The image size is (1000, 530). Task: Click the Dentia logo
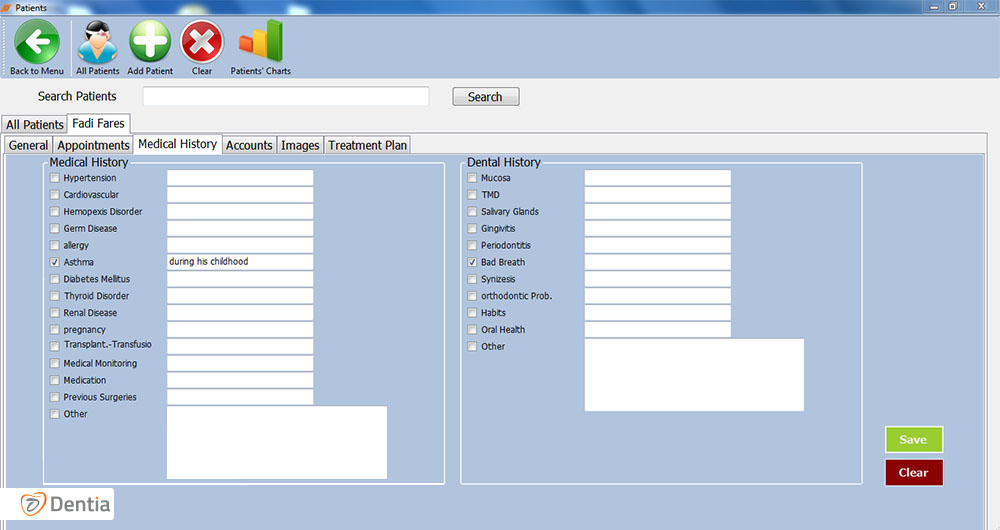[67, 504]
